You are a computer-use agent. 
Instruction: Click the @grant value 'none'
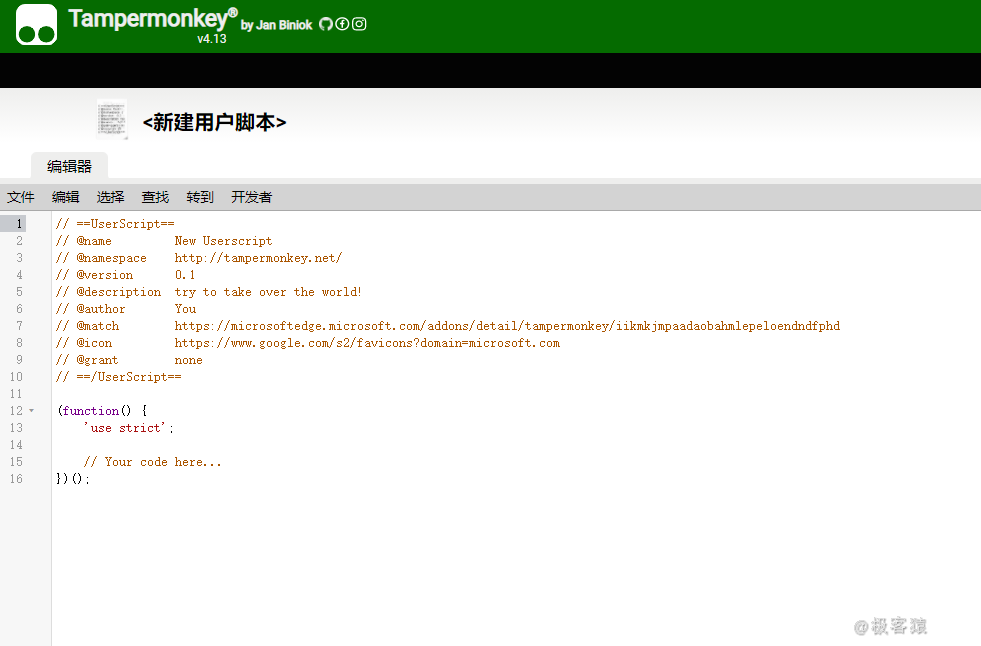pos(188,360)
